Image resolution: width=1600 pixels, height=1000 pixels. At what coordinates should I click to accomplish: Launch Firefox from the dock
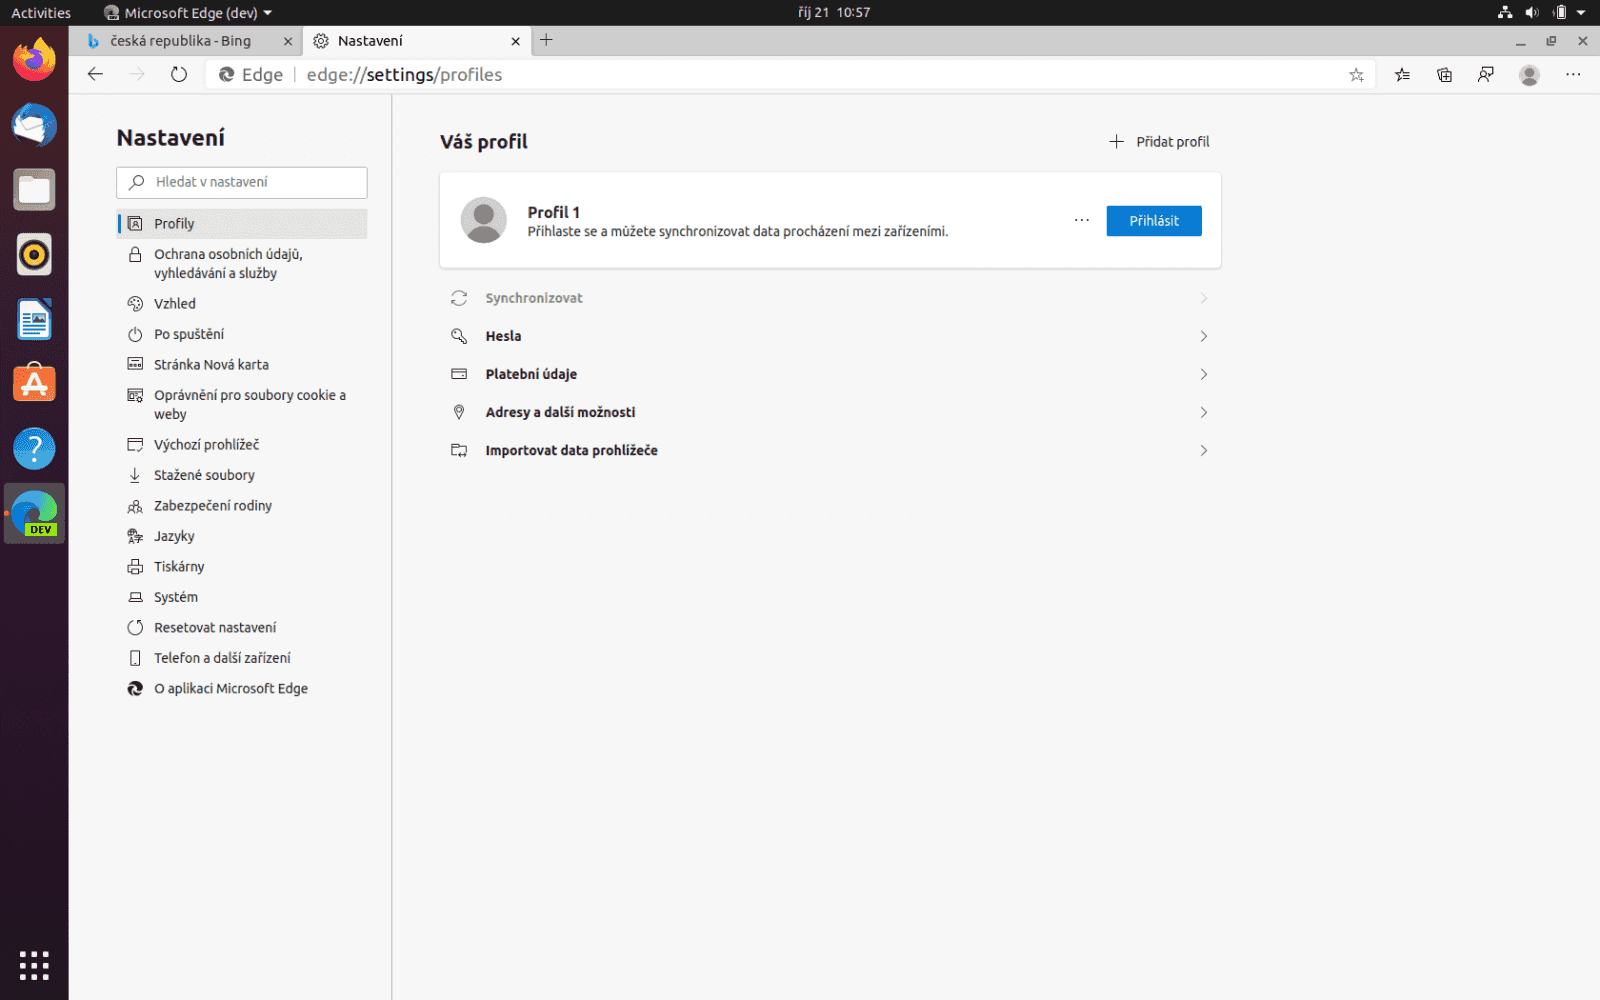pyautogui.click(x=34, y=59)
